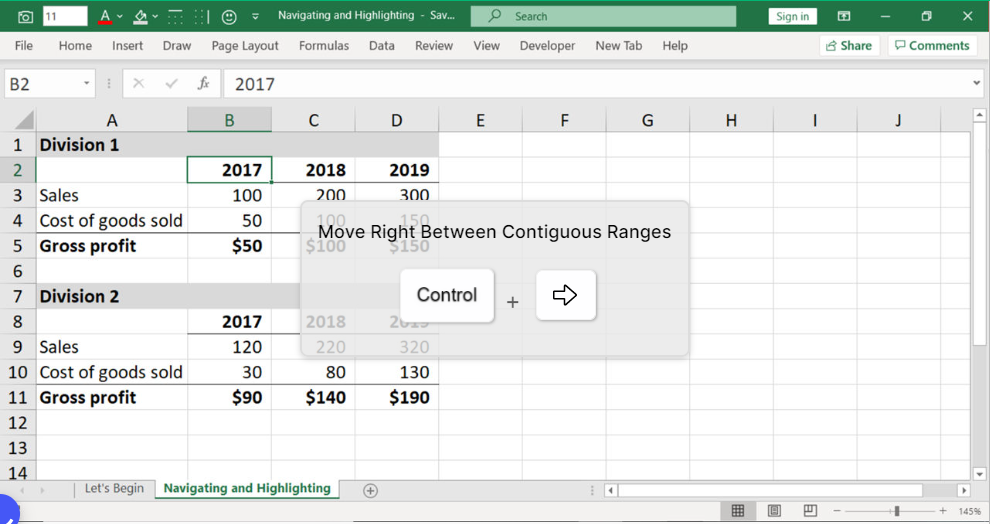Click the Insert Function fx icon
Image resolution: width=990 pixels, height=524 pixels.
(203, 83)
